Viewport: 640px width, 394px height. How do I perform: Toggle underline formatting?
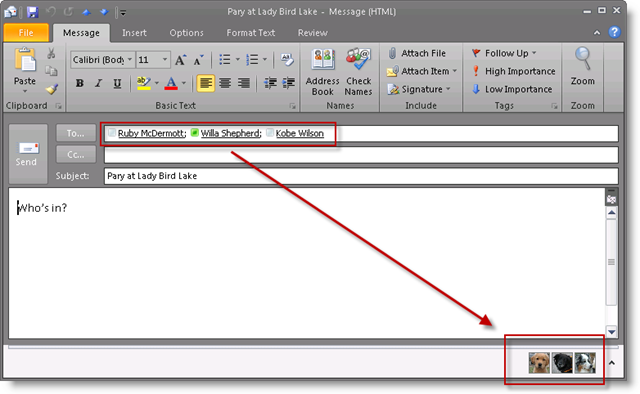[x=117, y=83]
